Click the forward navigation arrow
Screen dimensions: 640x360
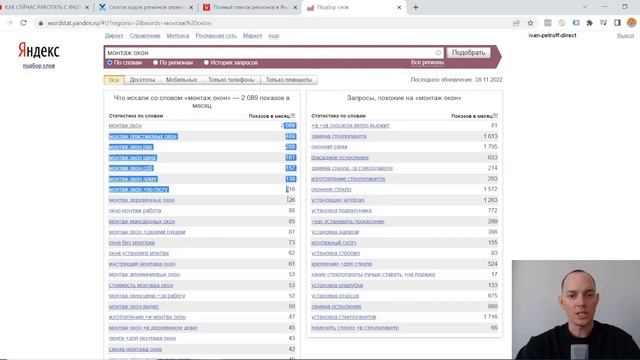tap(10, 23)
